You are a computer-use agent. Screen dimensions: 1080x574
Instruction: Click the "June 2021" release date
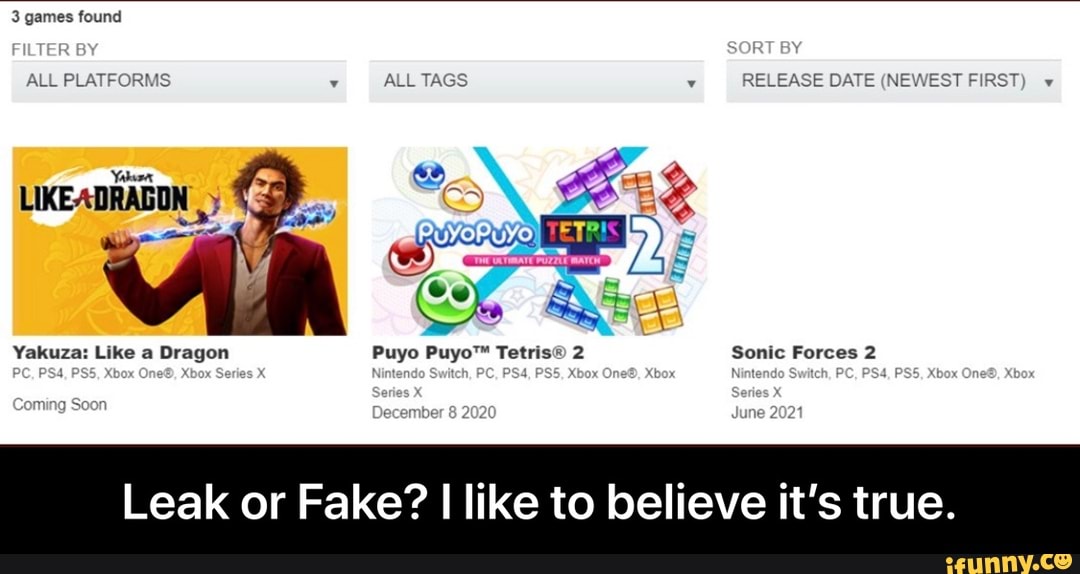click(x=767, y=412)
